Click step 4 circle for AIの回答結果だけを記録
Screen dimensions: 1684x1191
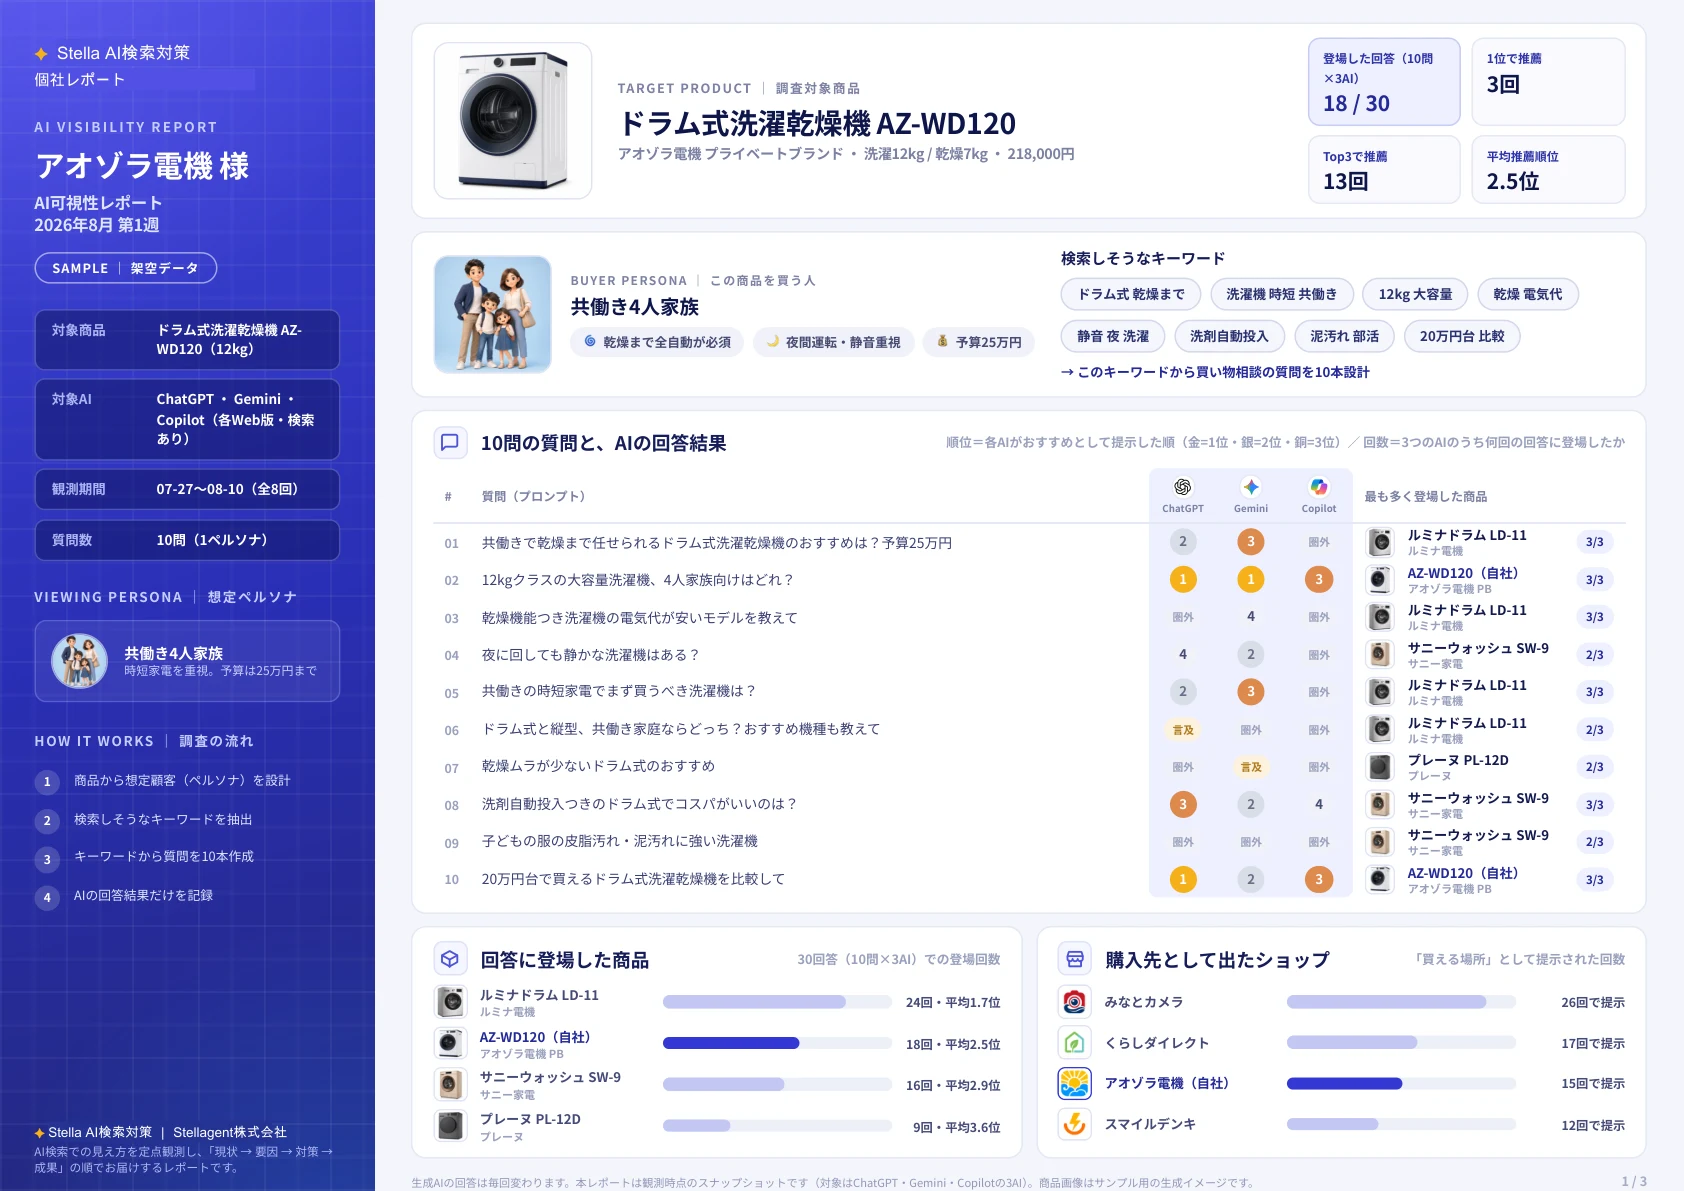click(x=47, y=897)
